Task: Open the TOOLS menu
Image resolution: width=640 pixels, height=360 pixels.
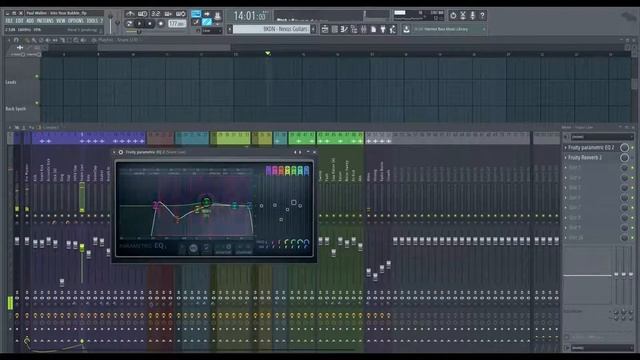Action: [92, 20]
